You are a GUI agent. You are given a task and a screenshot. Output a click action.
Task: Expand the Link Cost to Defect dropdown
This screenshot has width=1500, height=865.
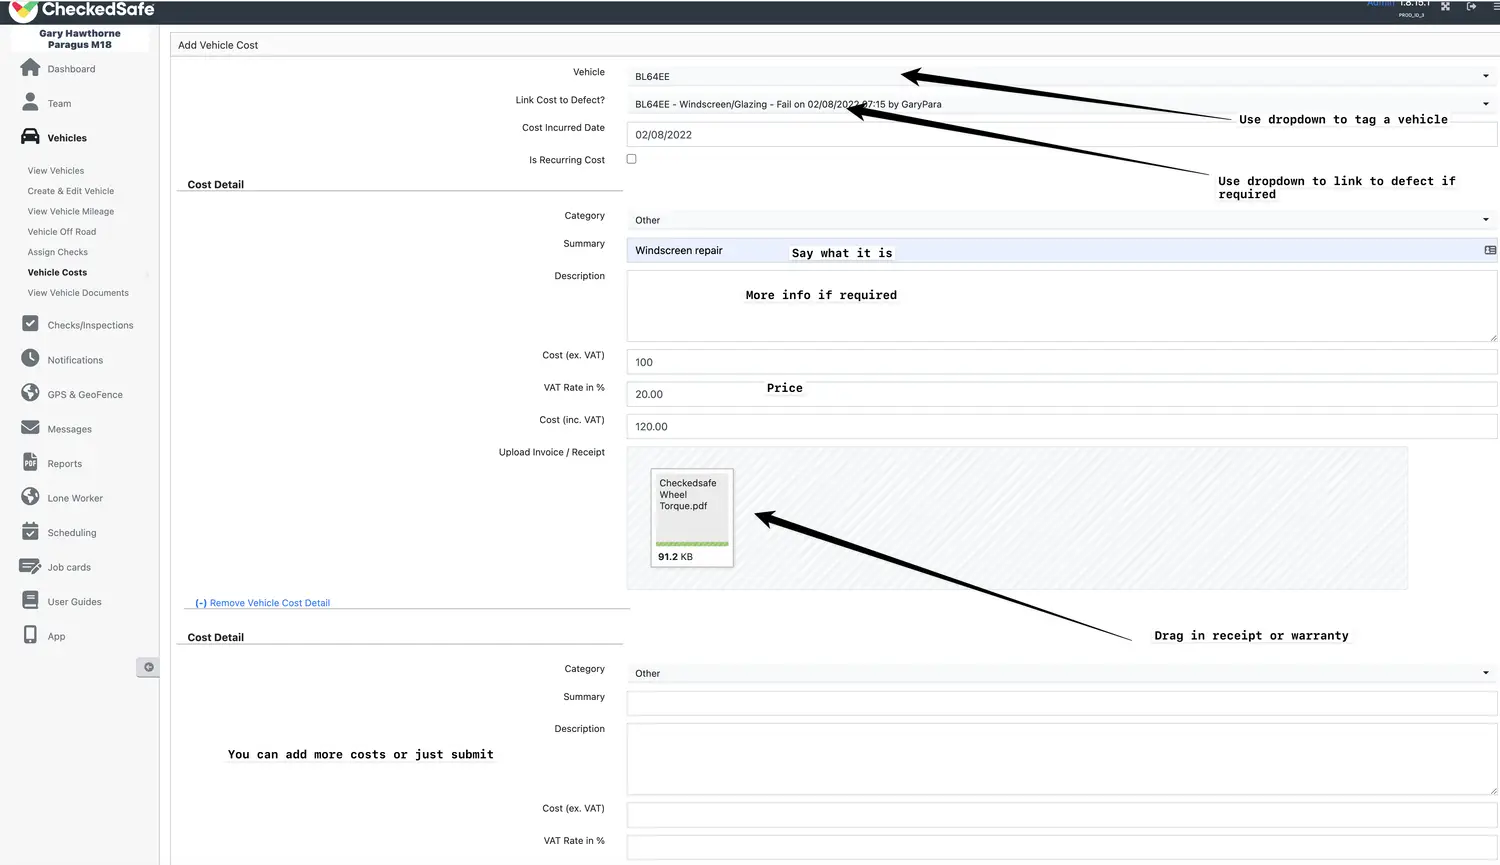[x=1060, y=104]
